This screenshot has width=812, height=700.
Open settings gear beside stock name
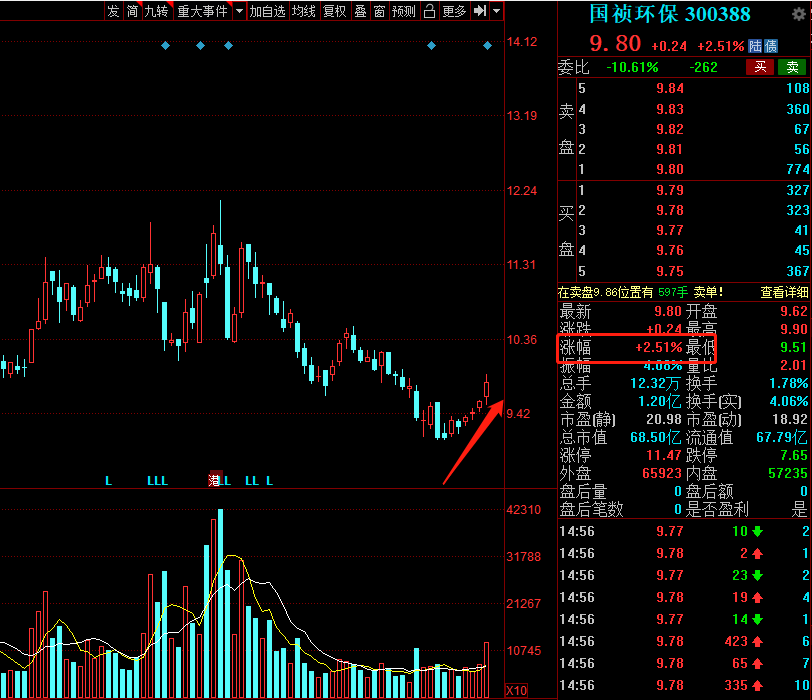pos(799,14)
